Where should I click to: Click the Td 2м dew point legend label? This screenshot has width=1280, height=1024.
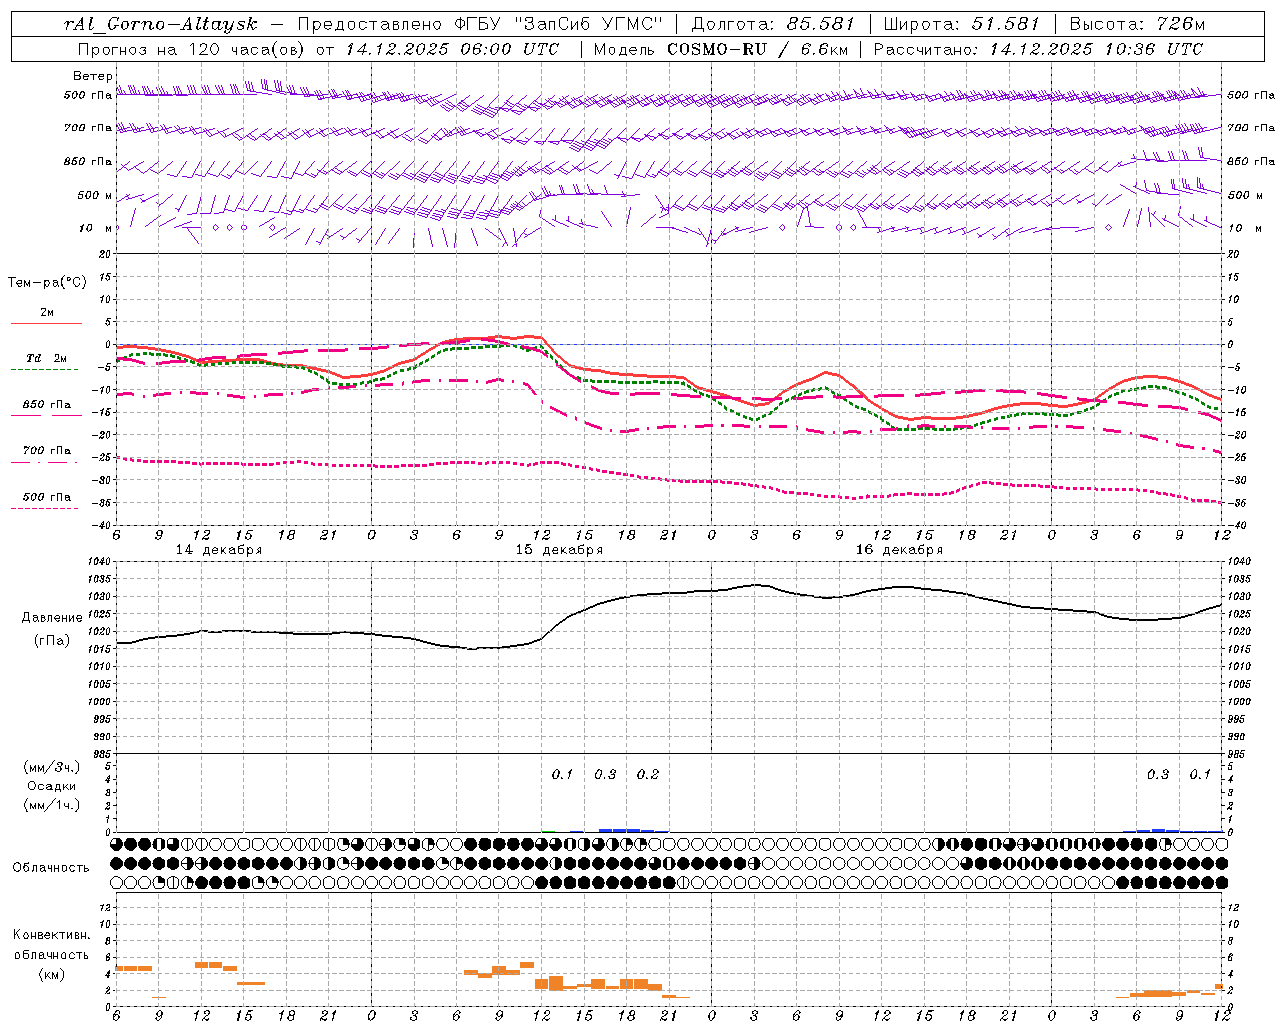[x=47, y=358]
